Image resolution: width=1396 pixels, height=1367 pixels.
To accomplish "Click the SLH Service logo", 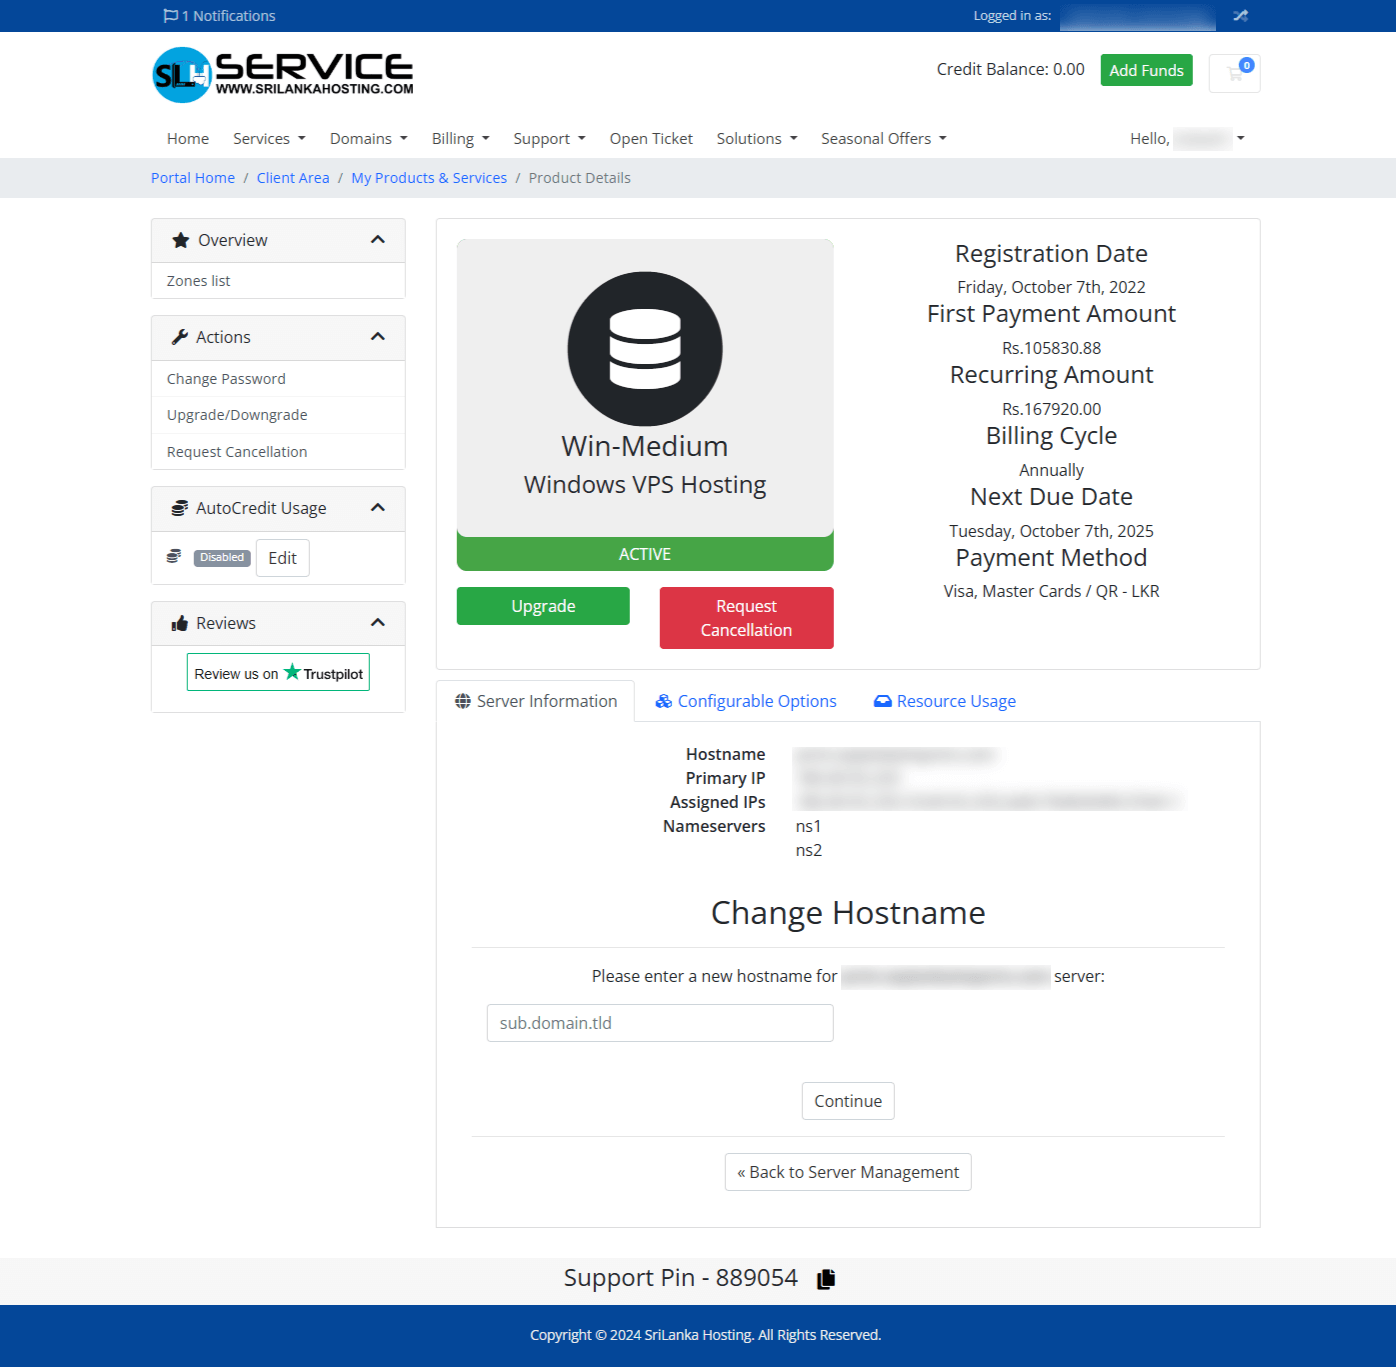I will pos(283,75).
